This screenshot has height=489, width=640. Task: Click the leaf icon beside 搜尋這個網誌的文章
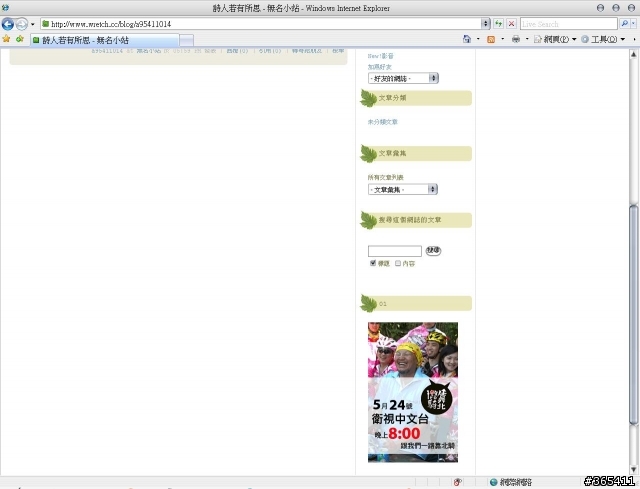[368, 220]
